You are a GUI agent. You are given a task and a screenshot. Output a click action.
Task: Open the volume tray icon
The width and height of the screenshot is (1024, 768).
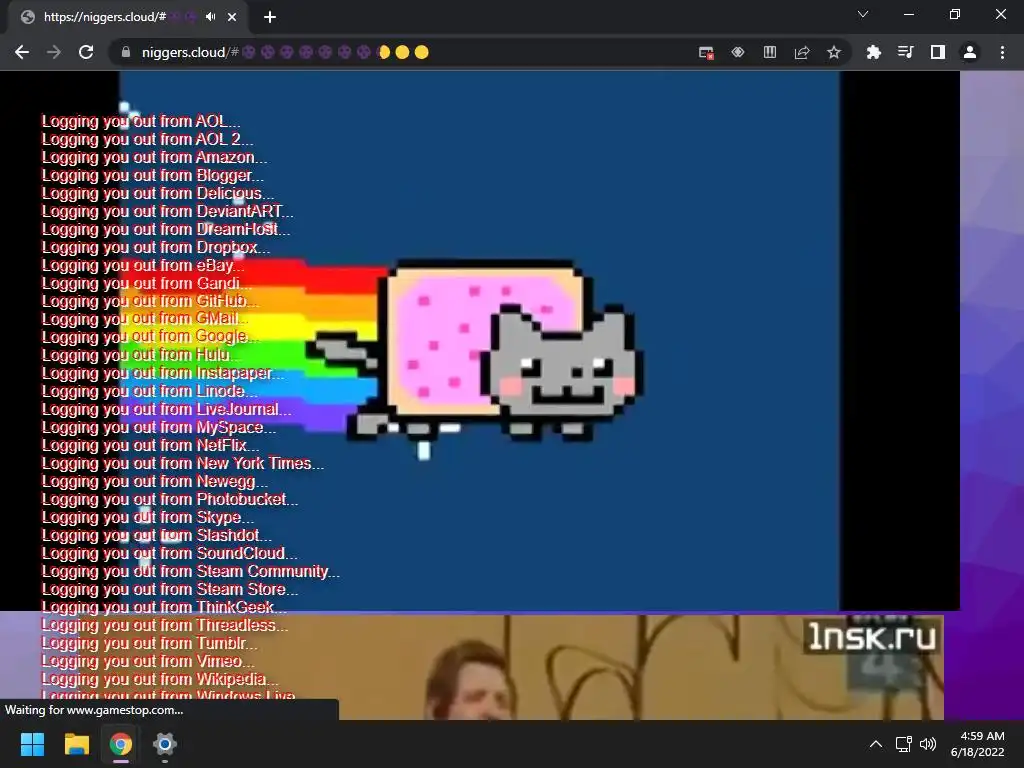[927, 744]
